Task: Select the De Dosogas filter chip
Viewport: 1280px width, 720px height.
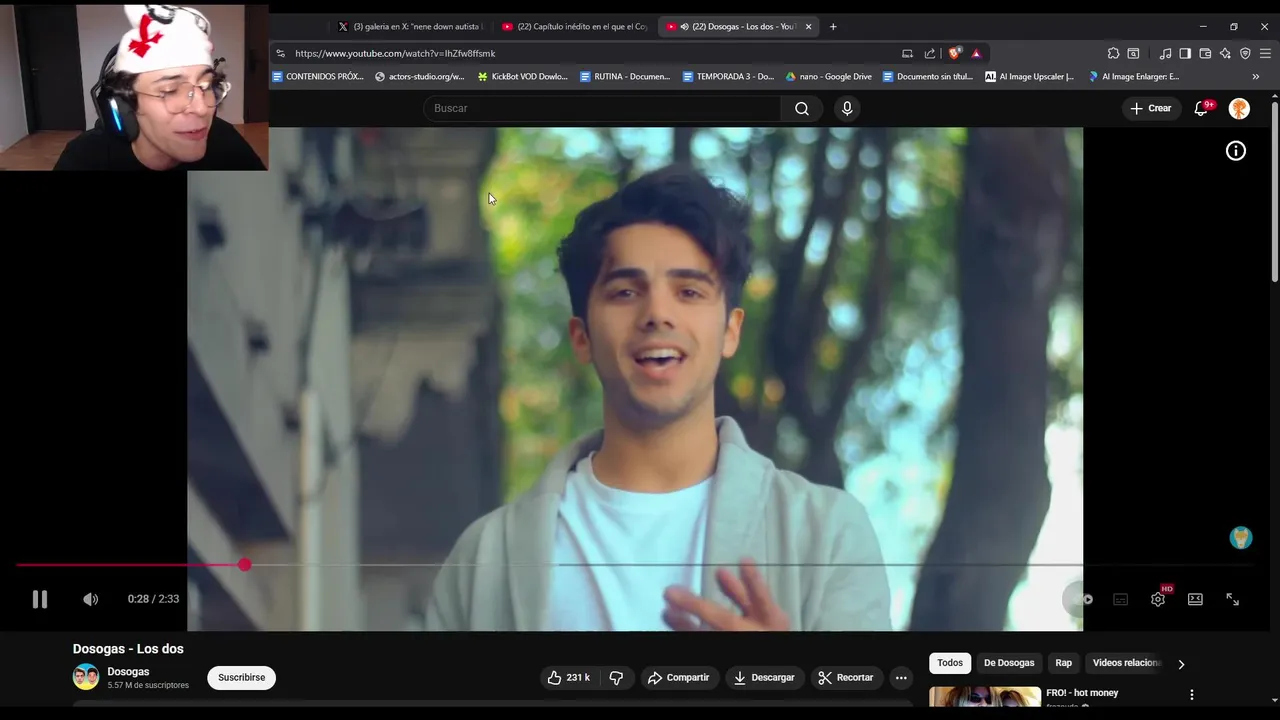Action: (1009, 663)
